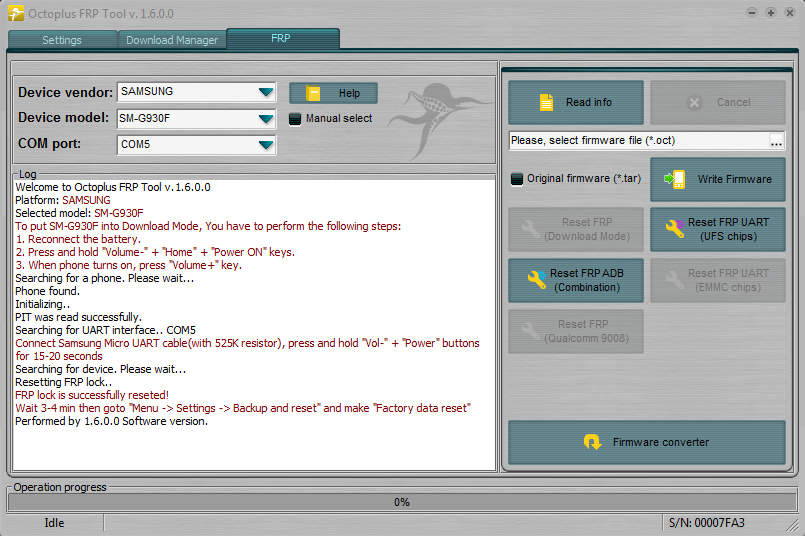
Task: Click wrench icon on Reset FRP UART EMMC
Action: [x=674, y=280]
